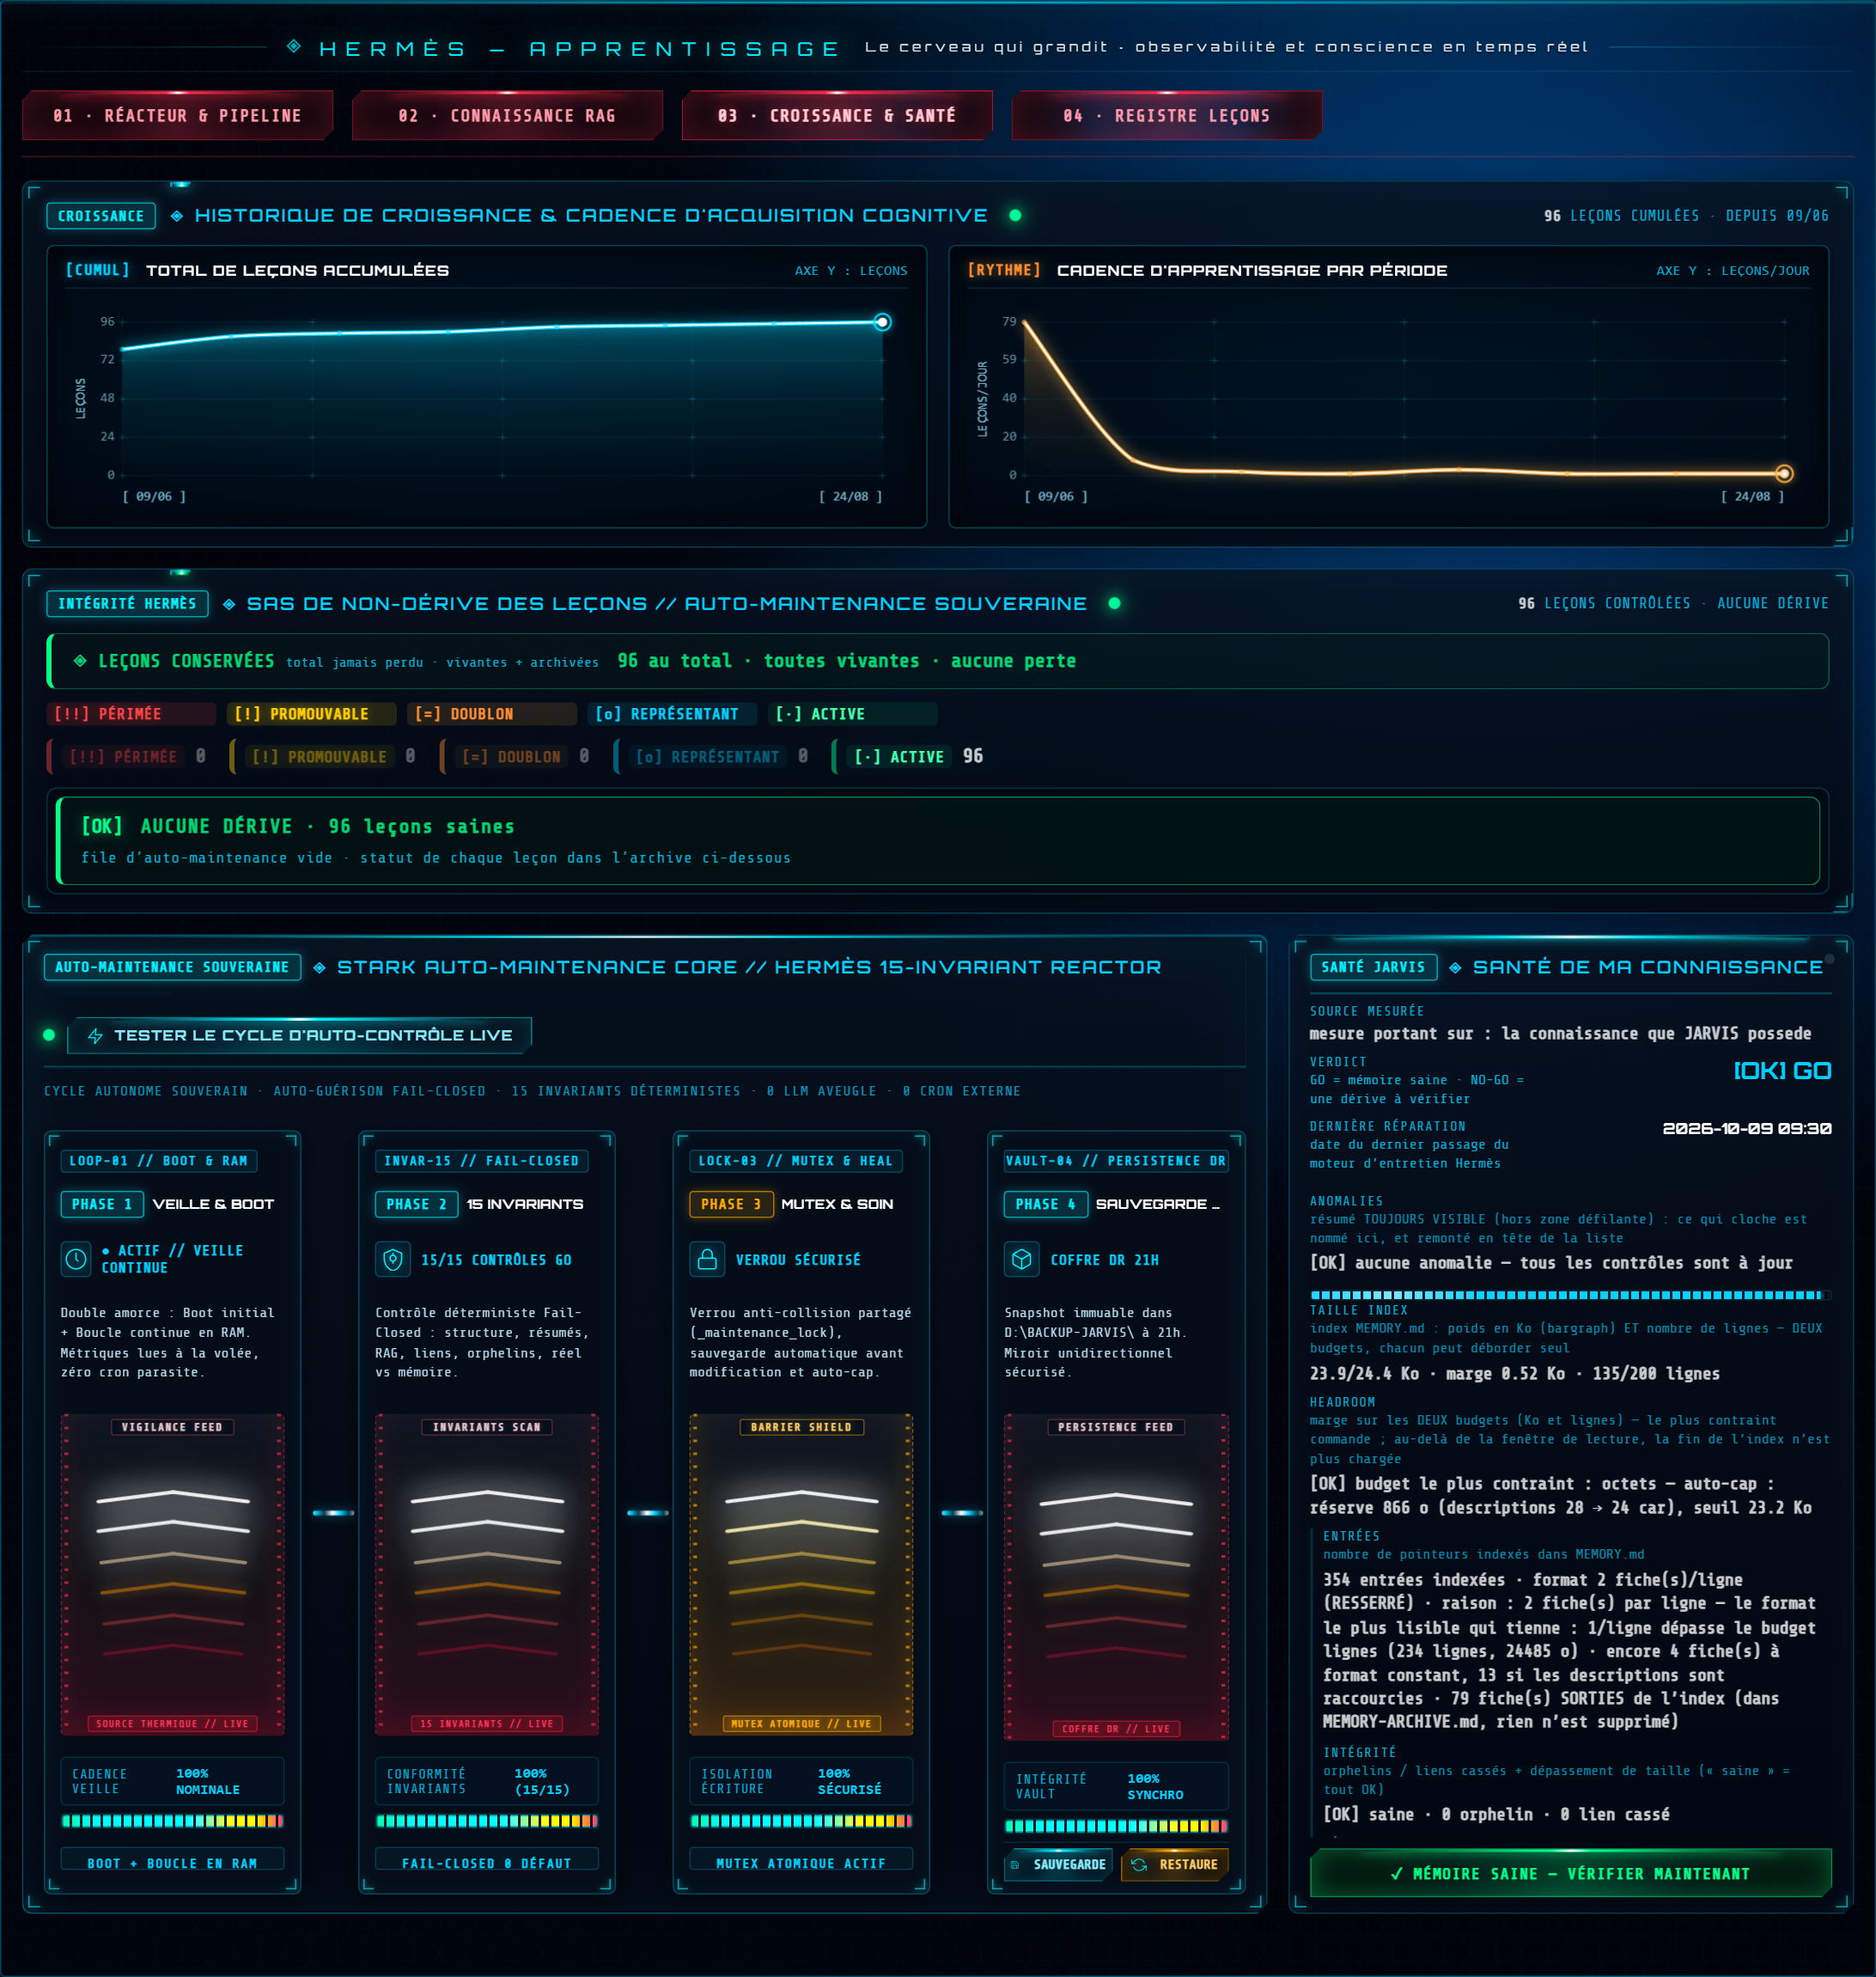Click the orange endpoint marker on rythme chart
The width and height of the screenshot is (1876, 1977).
pos(1784,473)
